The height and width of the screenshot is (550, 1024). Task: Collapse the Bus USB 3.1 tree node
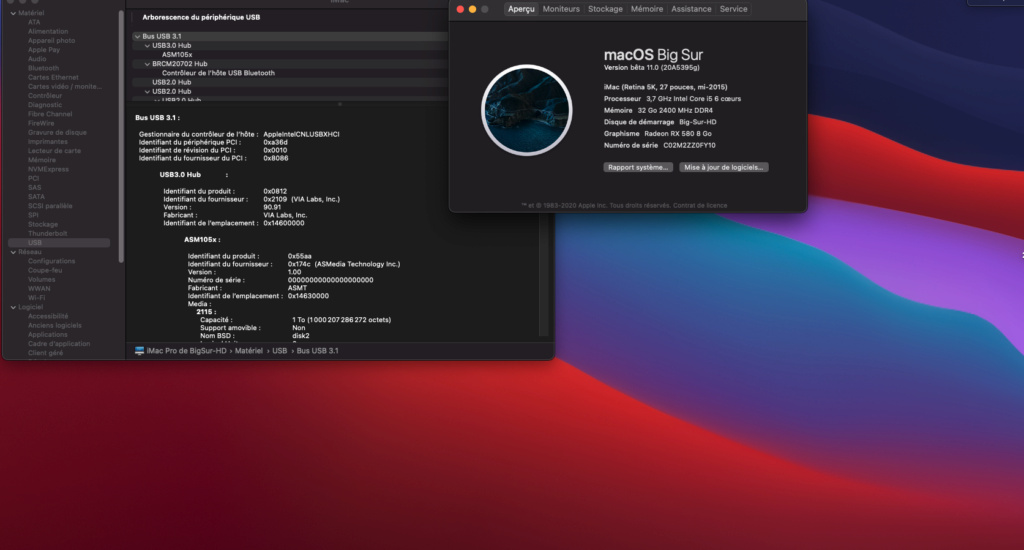pos(137,37)
